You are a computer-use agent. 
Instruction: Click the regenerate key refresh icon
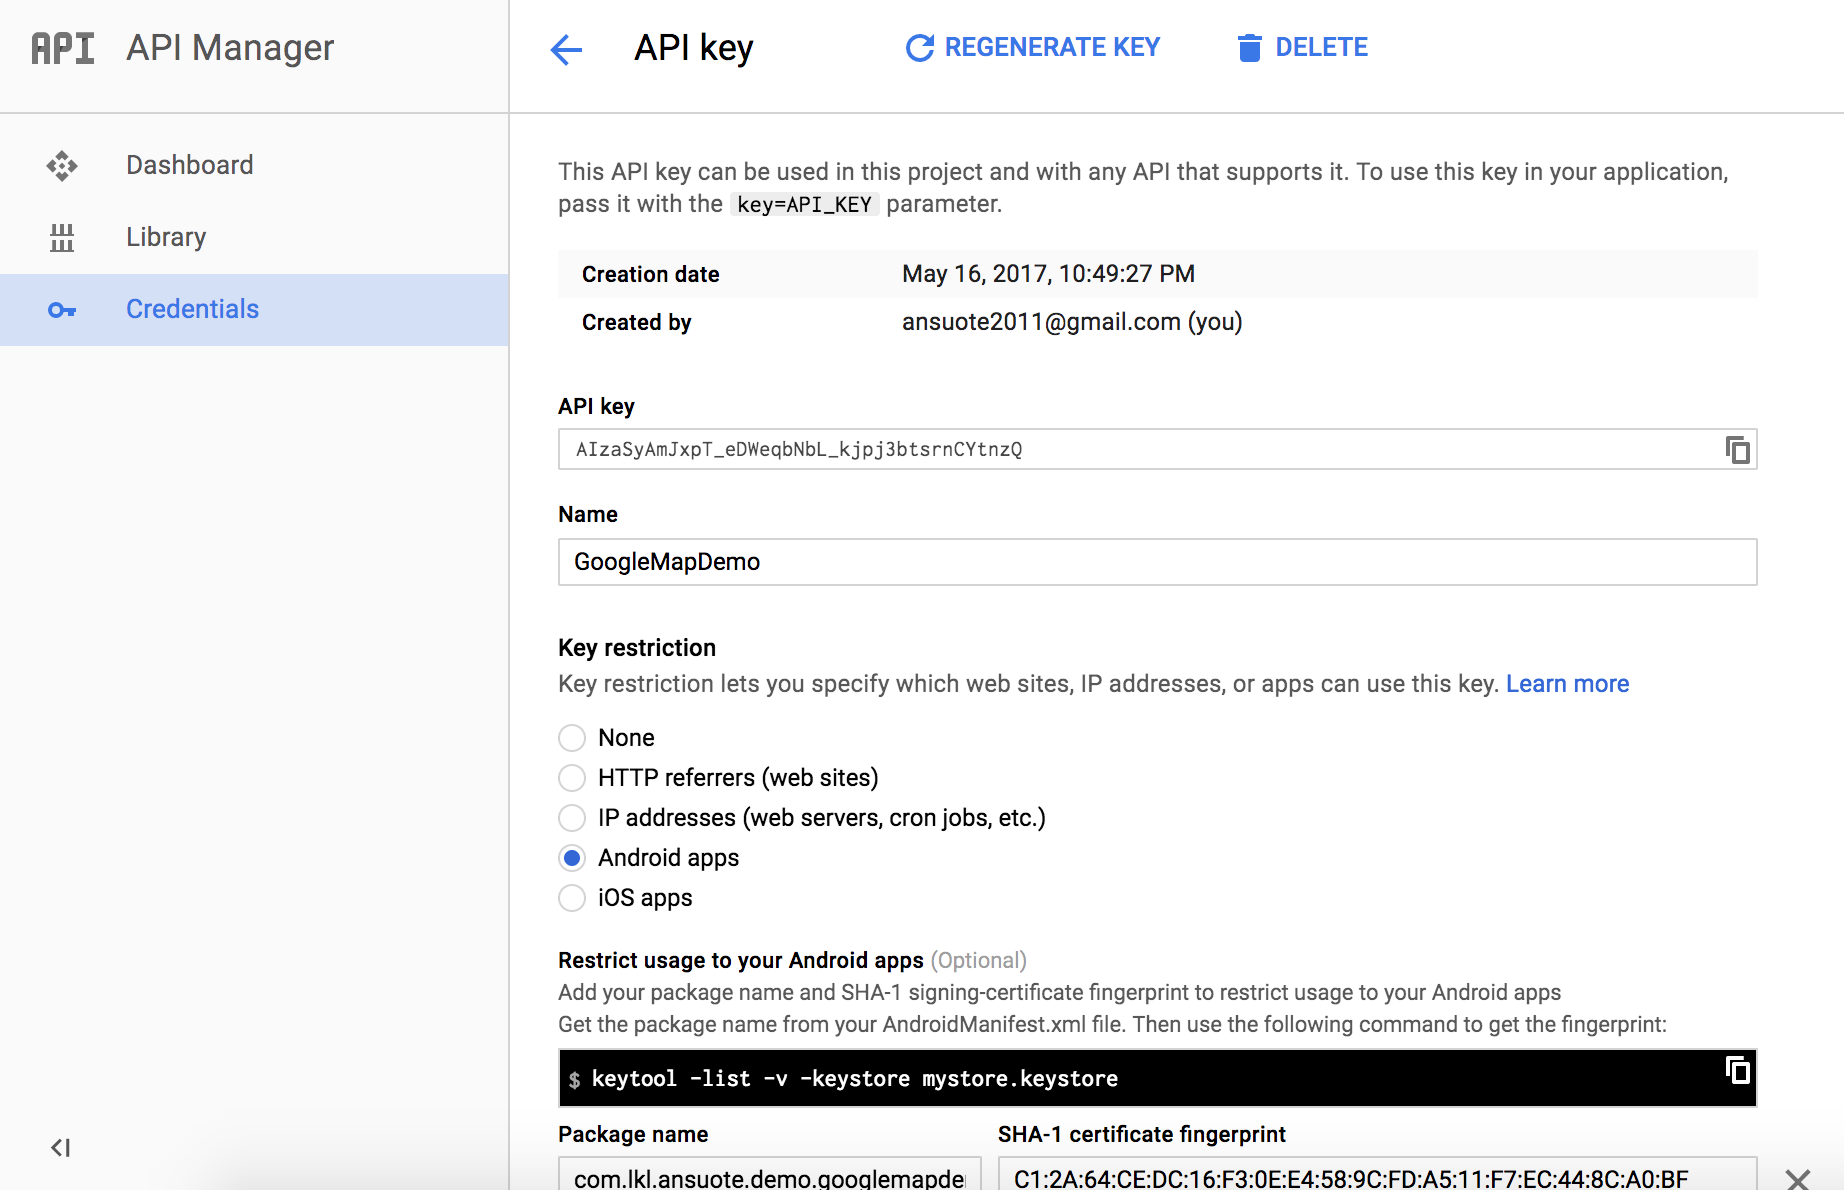click(919, 48)
